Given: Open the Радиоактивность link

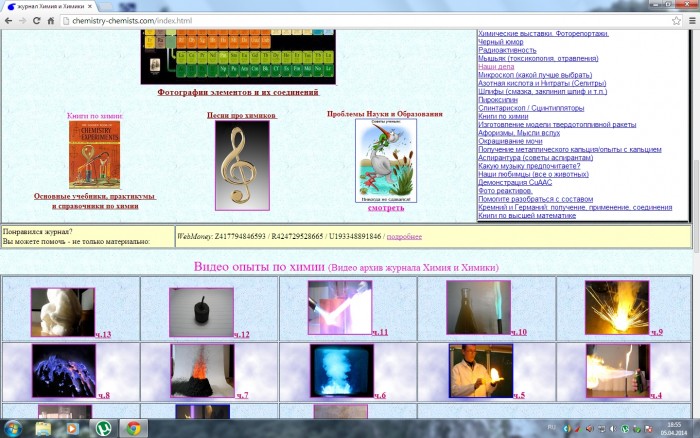Looking at the screenshot, I should point(508,50).
